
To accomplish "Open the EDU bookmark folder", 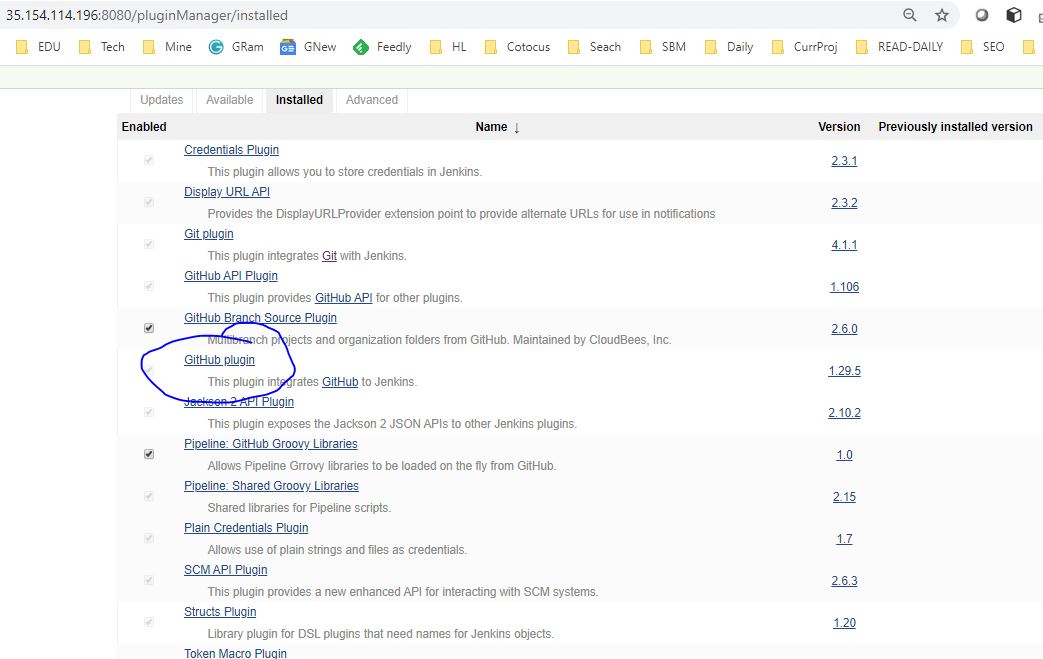I will 39,47.
